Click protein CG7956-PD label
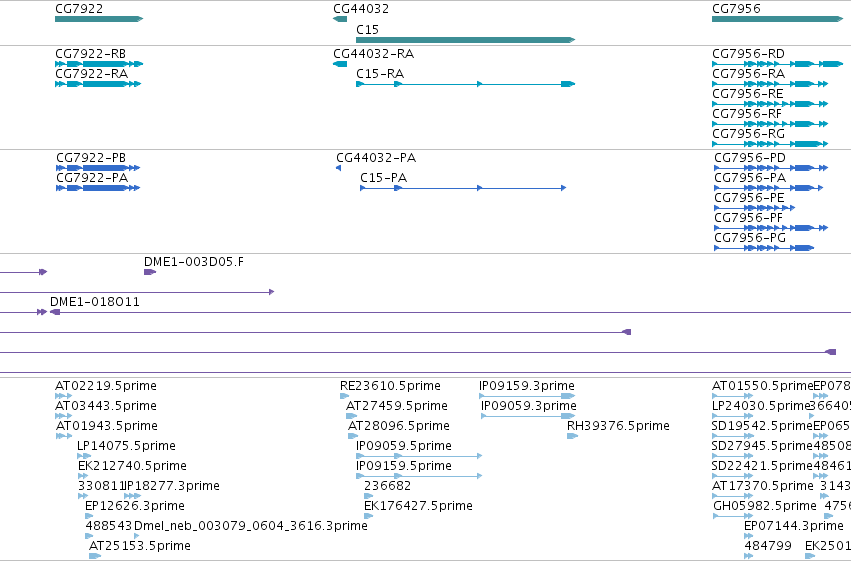 pos(750,158)
